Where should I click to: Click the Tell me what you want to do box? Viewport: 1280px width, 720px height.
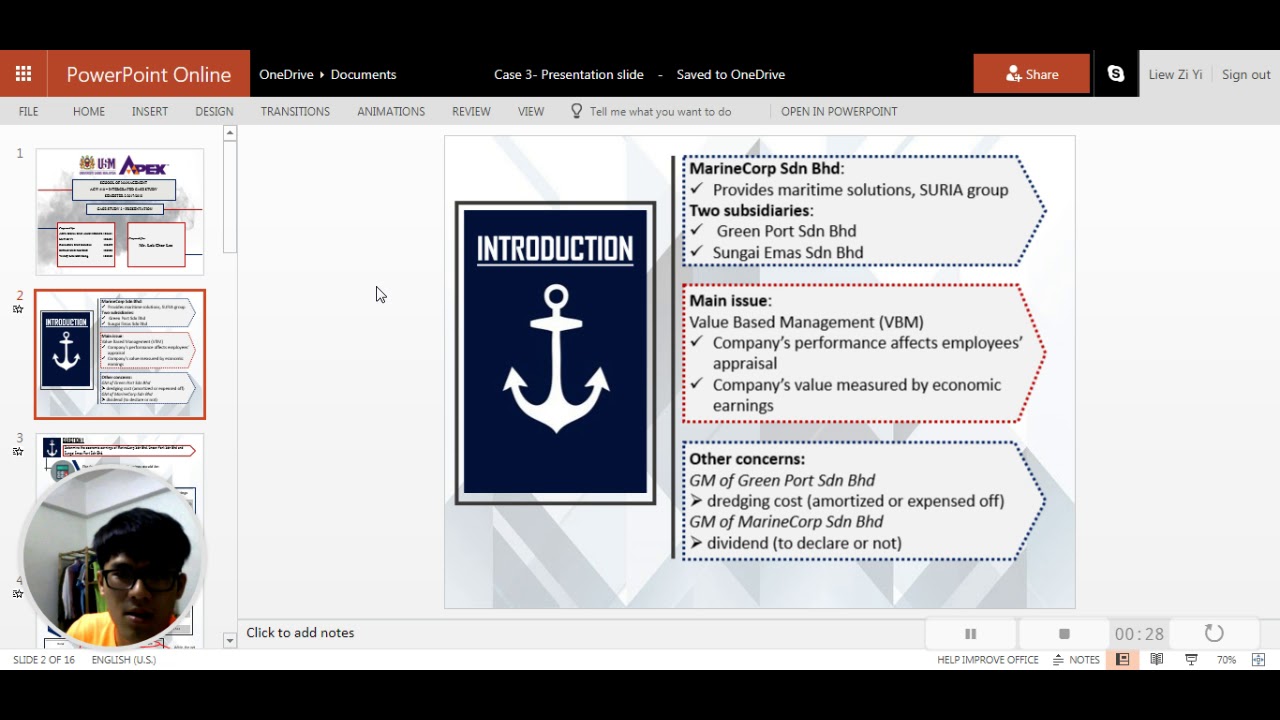pyautogui.click(x=660, y=111)
